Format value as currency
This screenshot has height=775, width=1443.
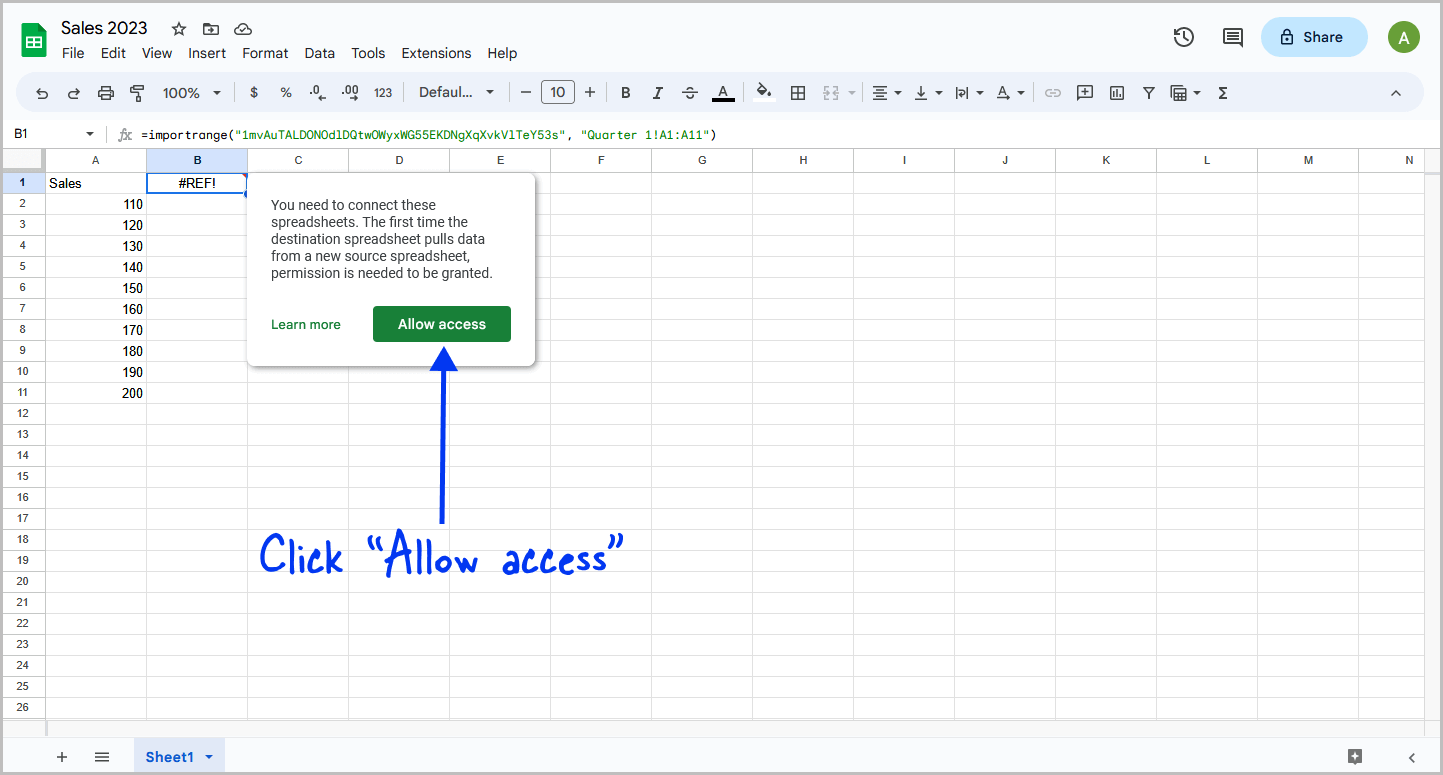253,92
